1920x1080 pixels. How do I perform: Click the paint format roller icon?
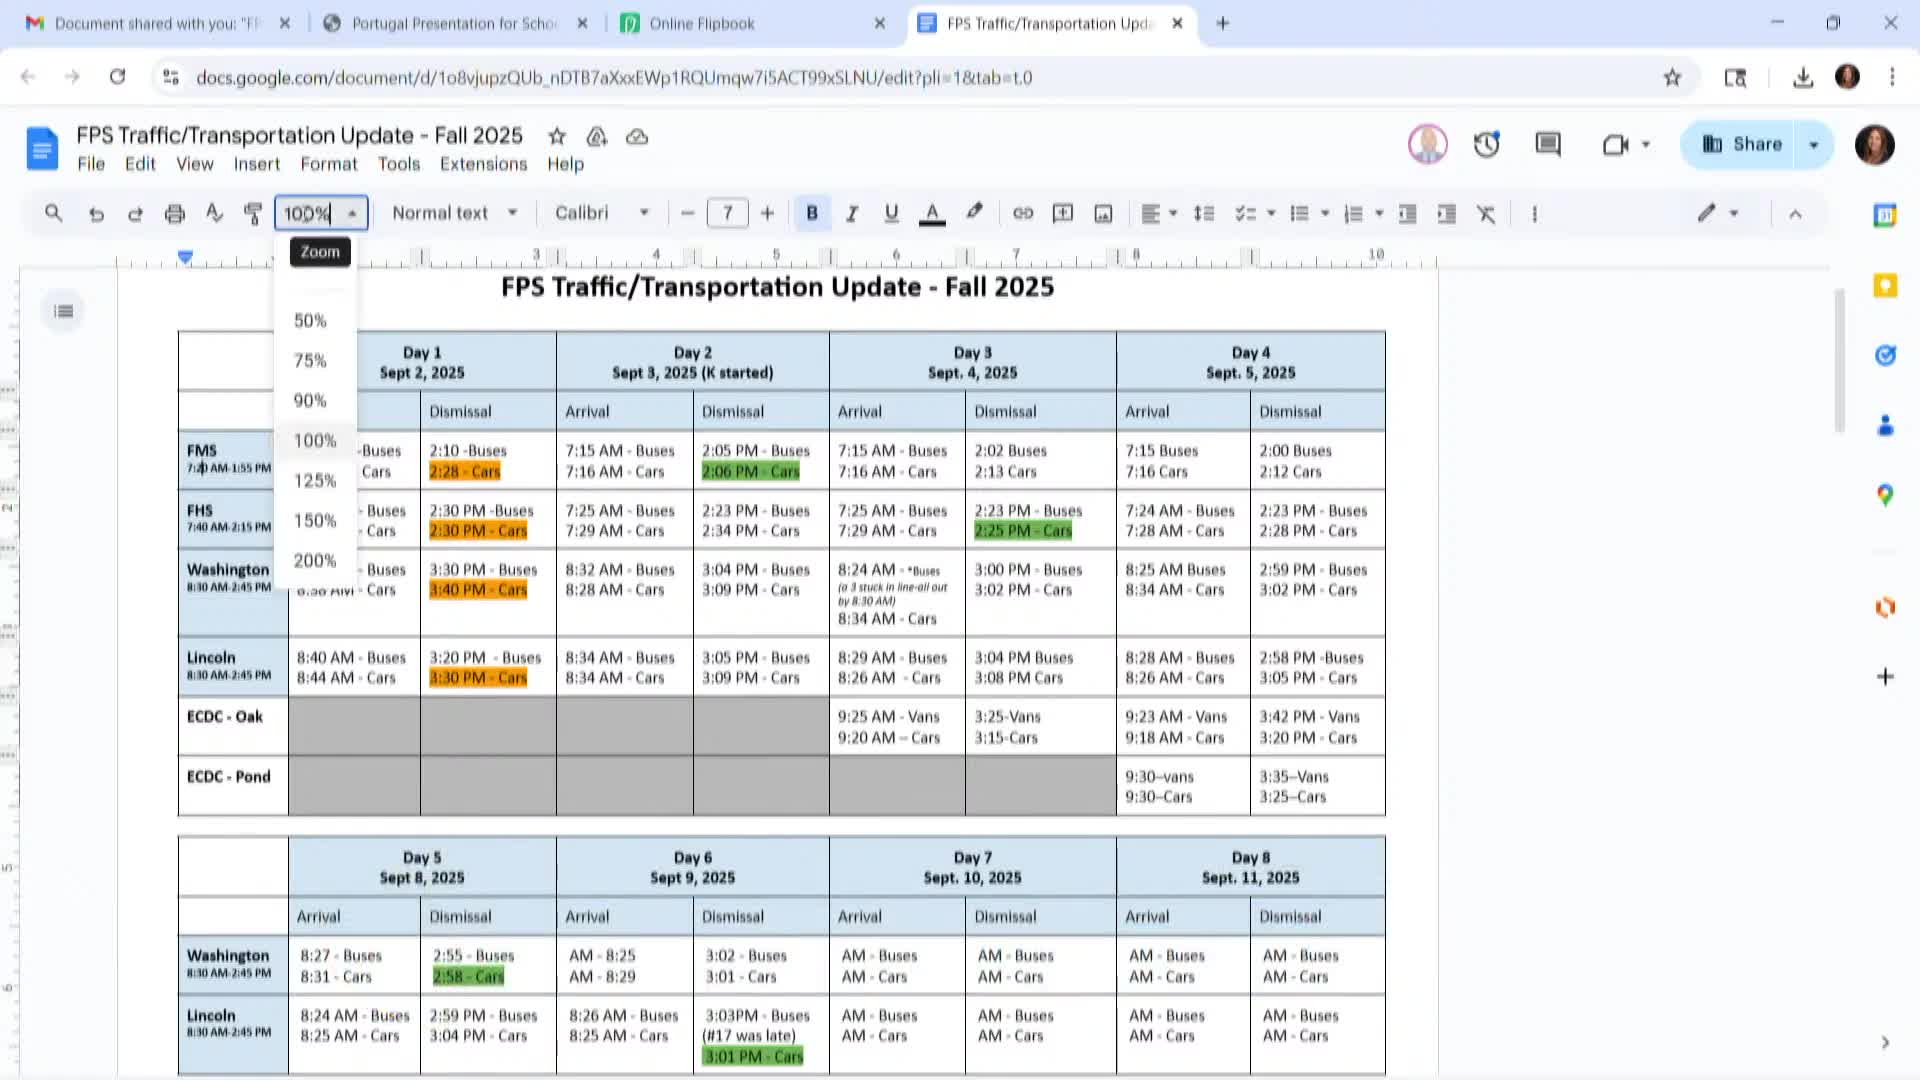click(253, 213)
